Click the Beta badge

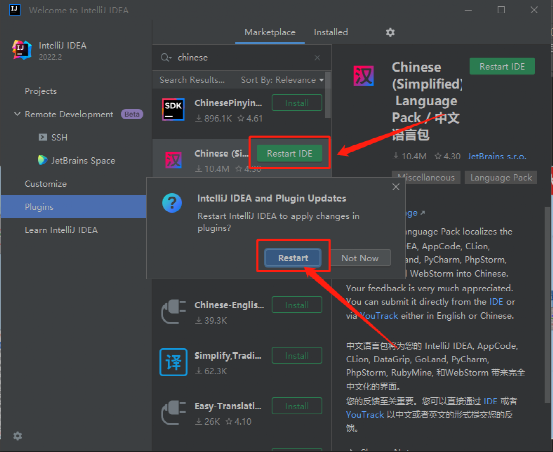click(x=132, y=114)
